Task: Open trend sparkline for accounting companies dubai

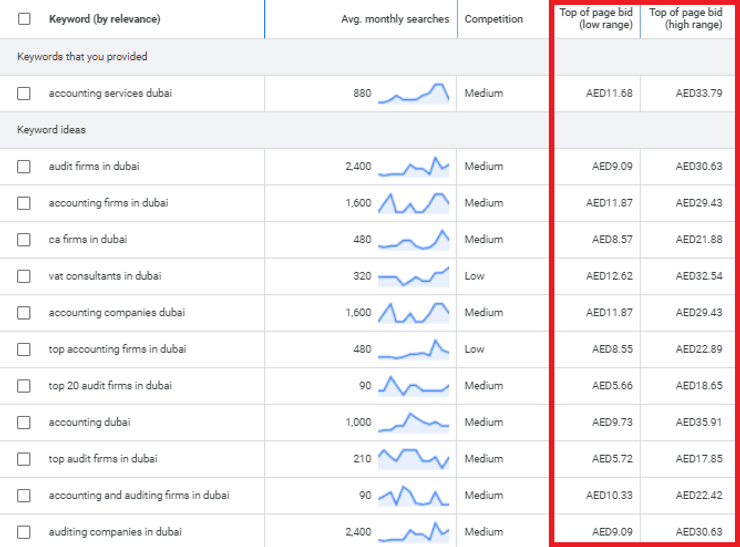Action: click(x=413, y=312)
